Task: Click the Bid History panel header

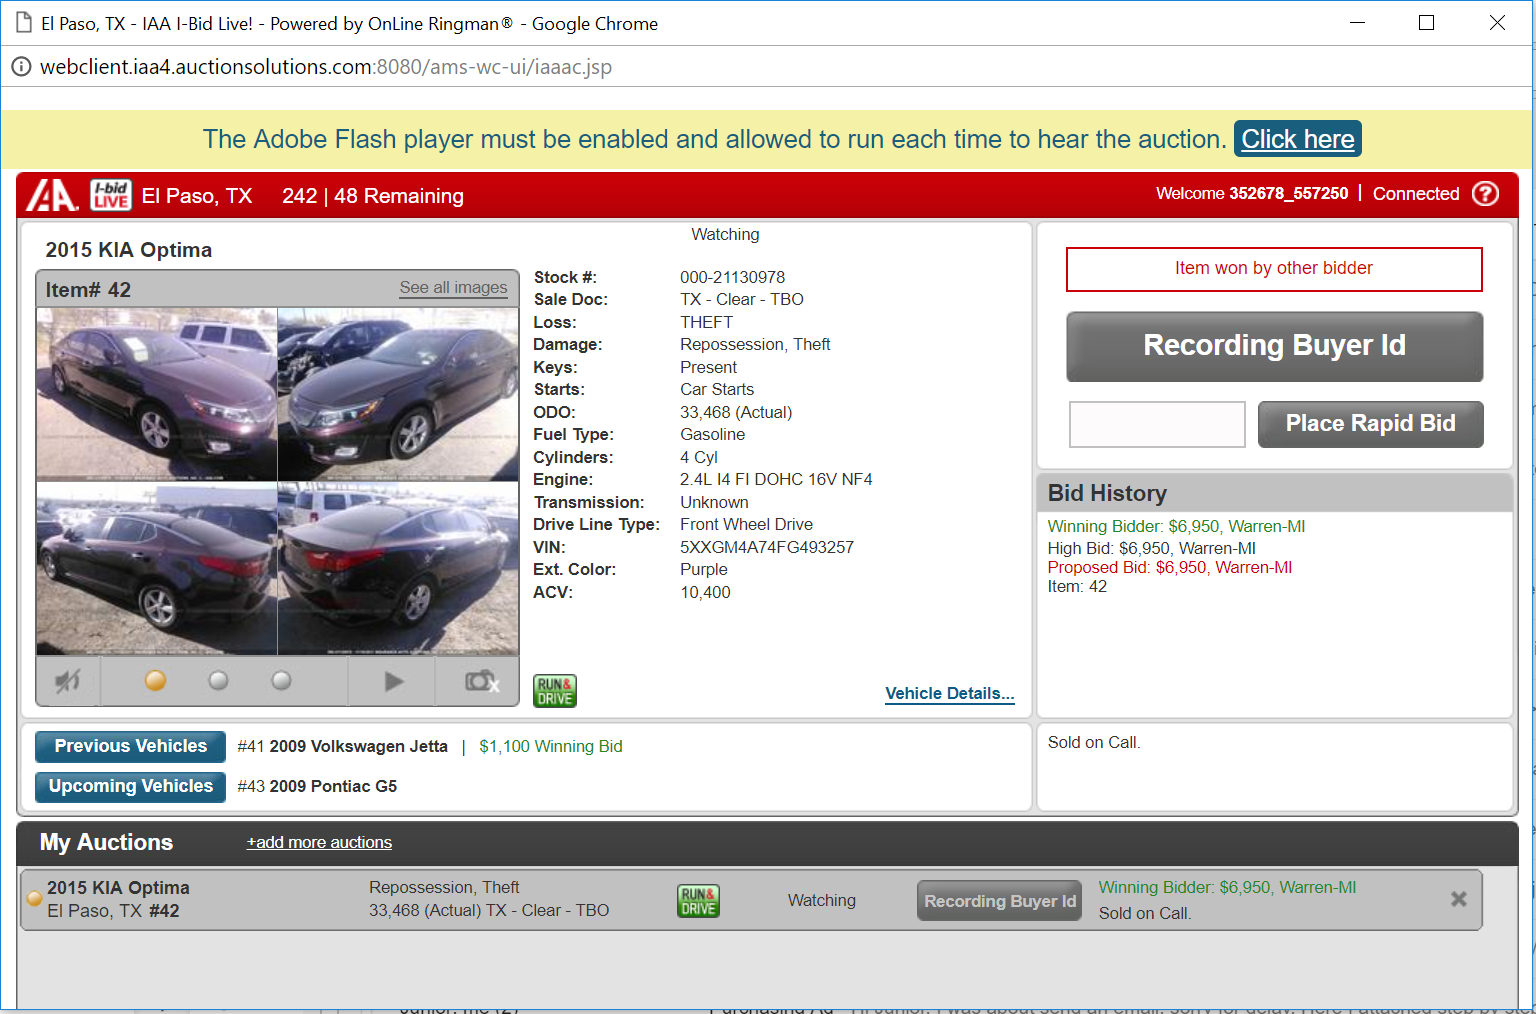Action: pyautogui.click(x=1274, y=493)
